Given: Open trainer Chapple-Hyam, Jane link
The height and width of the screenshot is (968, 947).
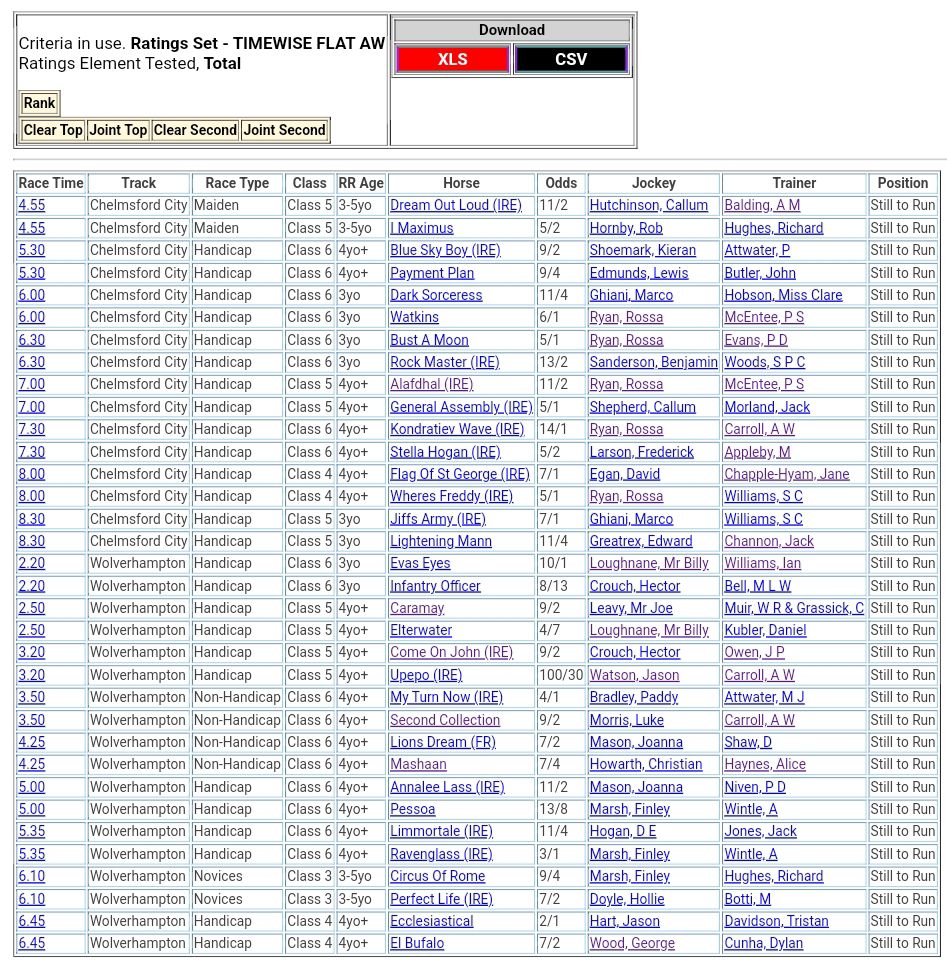Looking at the screenshot, I should pyautogui.click(x=786, y=474).
